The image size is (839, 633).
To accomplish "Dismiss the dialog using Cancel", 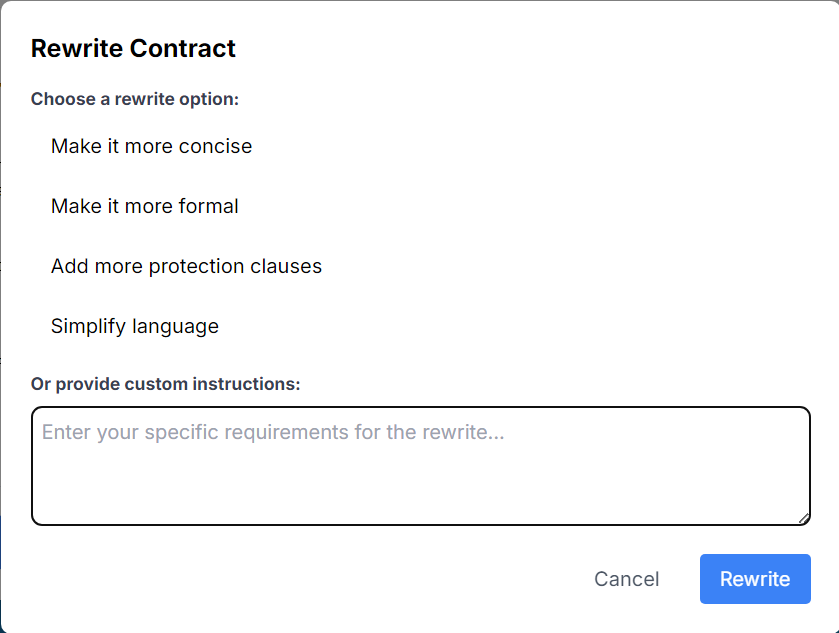I will pyautogui.click(x=626, y=579).
